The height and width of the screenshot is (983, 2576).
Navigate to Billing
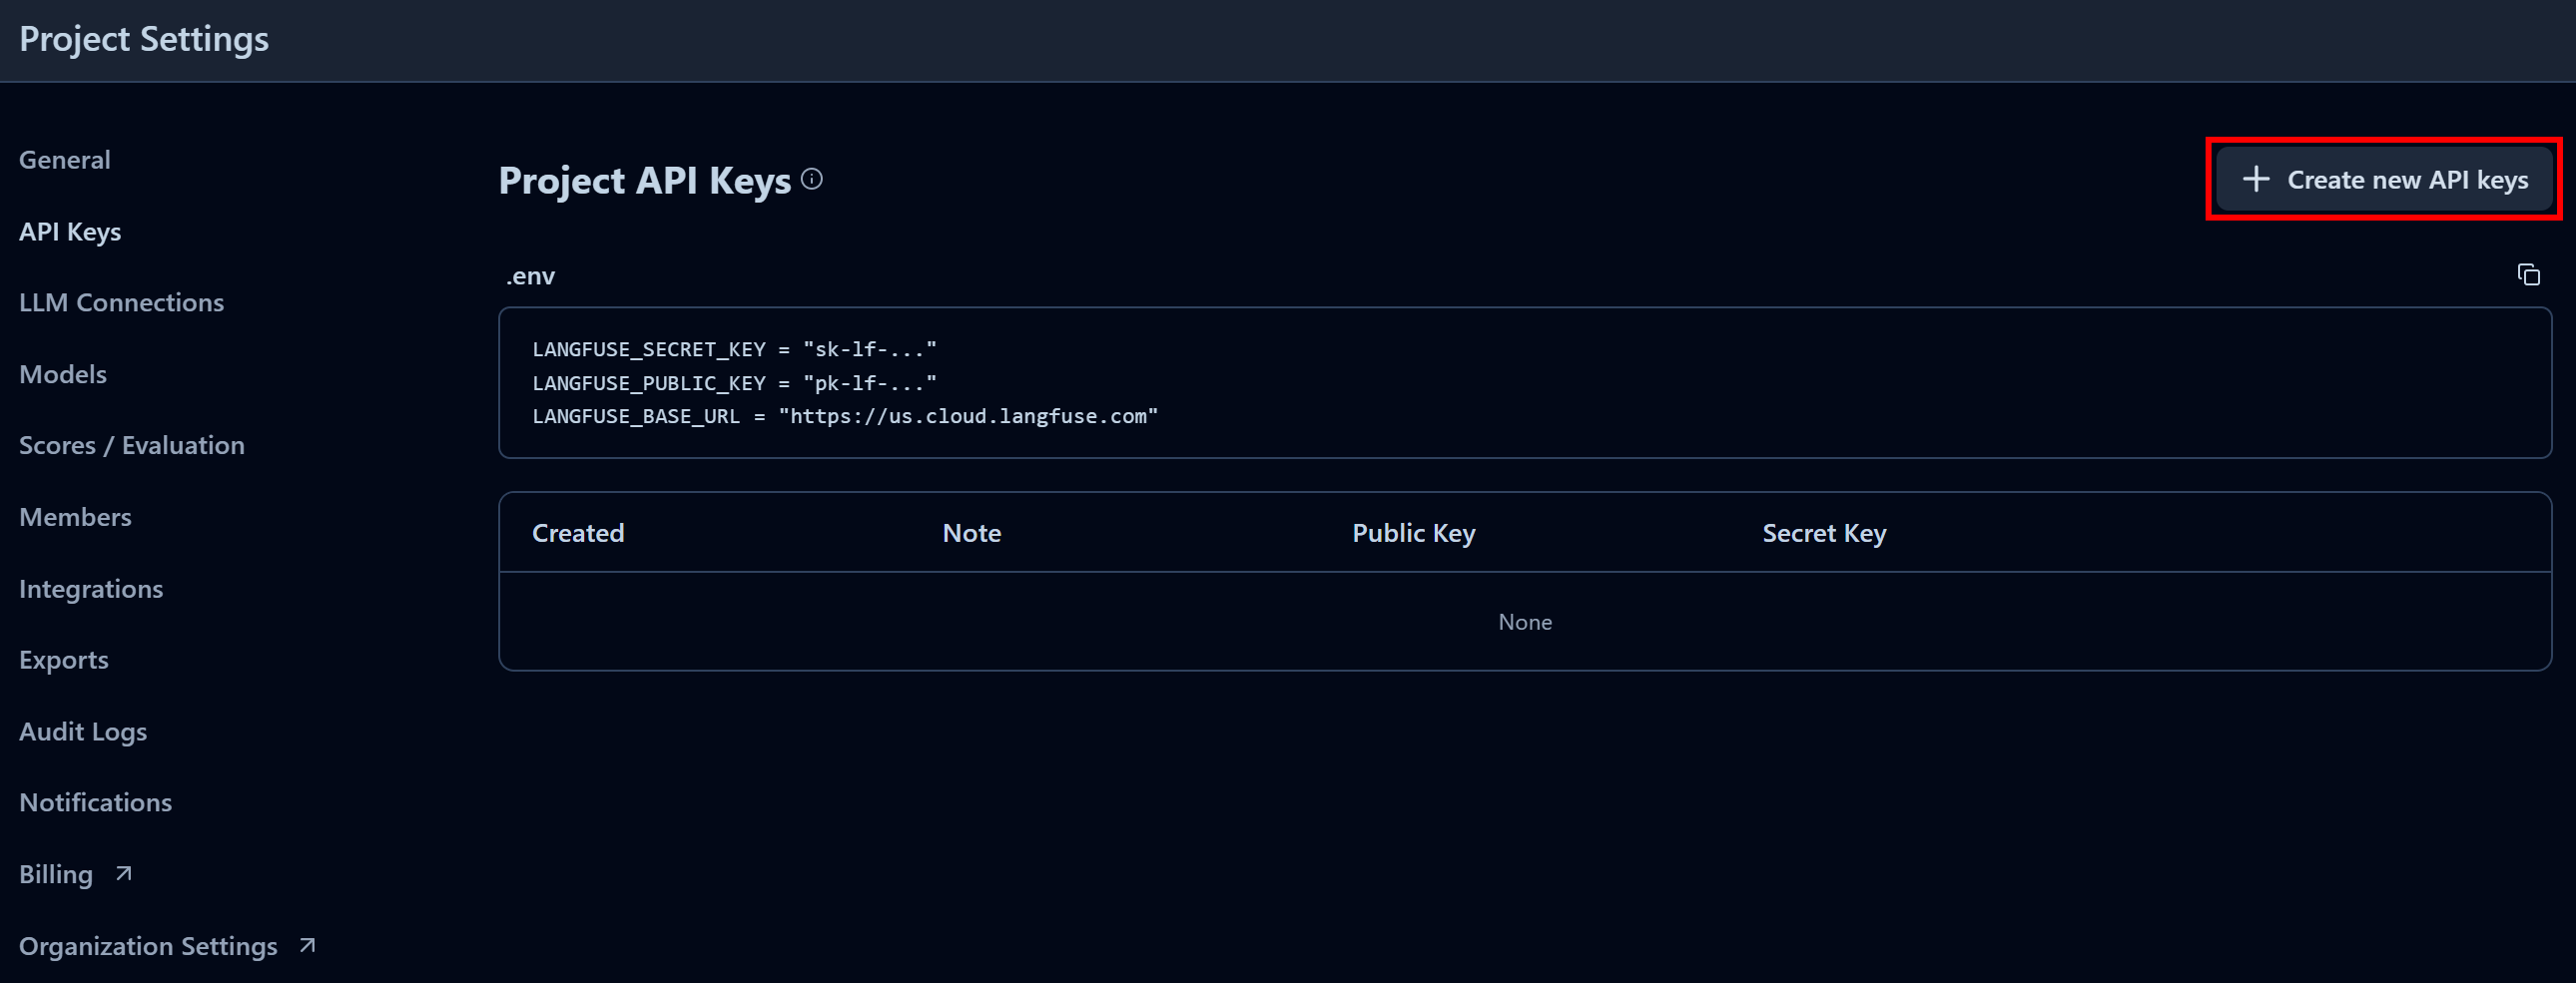pyautogui.click(x=55, y=873)
